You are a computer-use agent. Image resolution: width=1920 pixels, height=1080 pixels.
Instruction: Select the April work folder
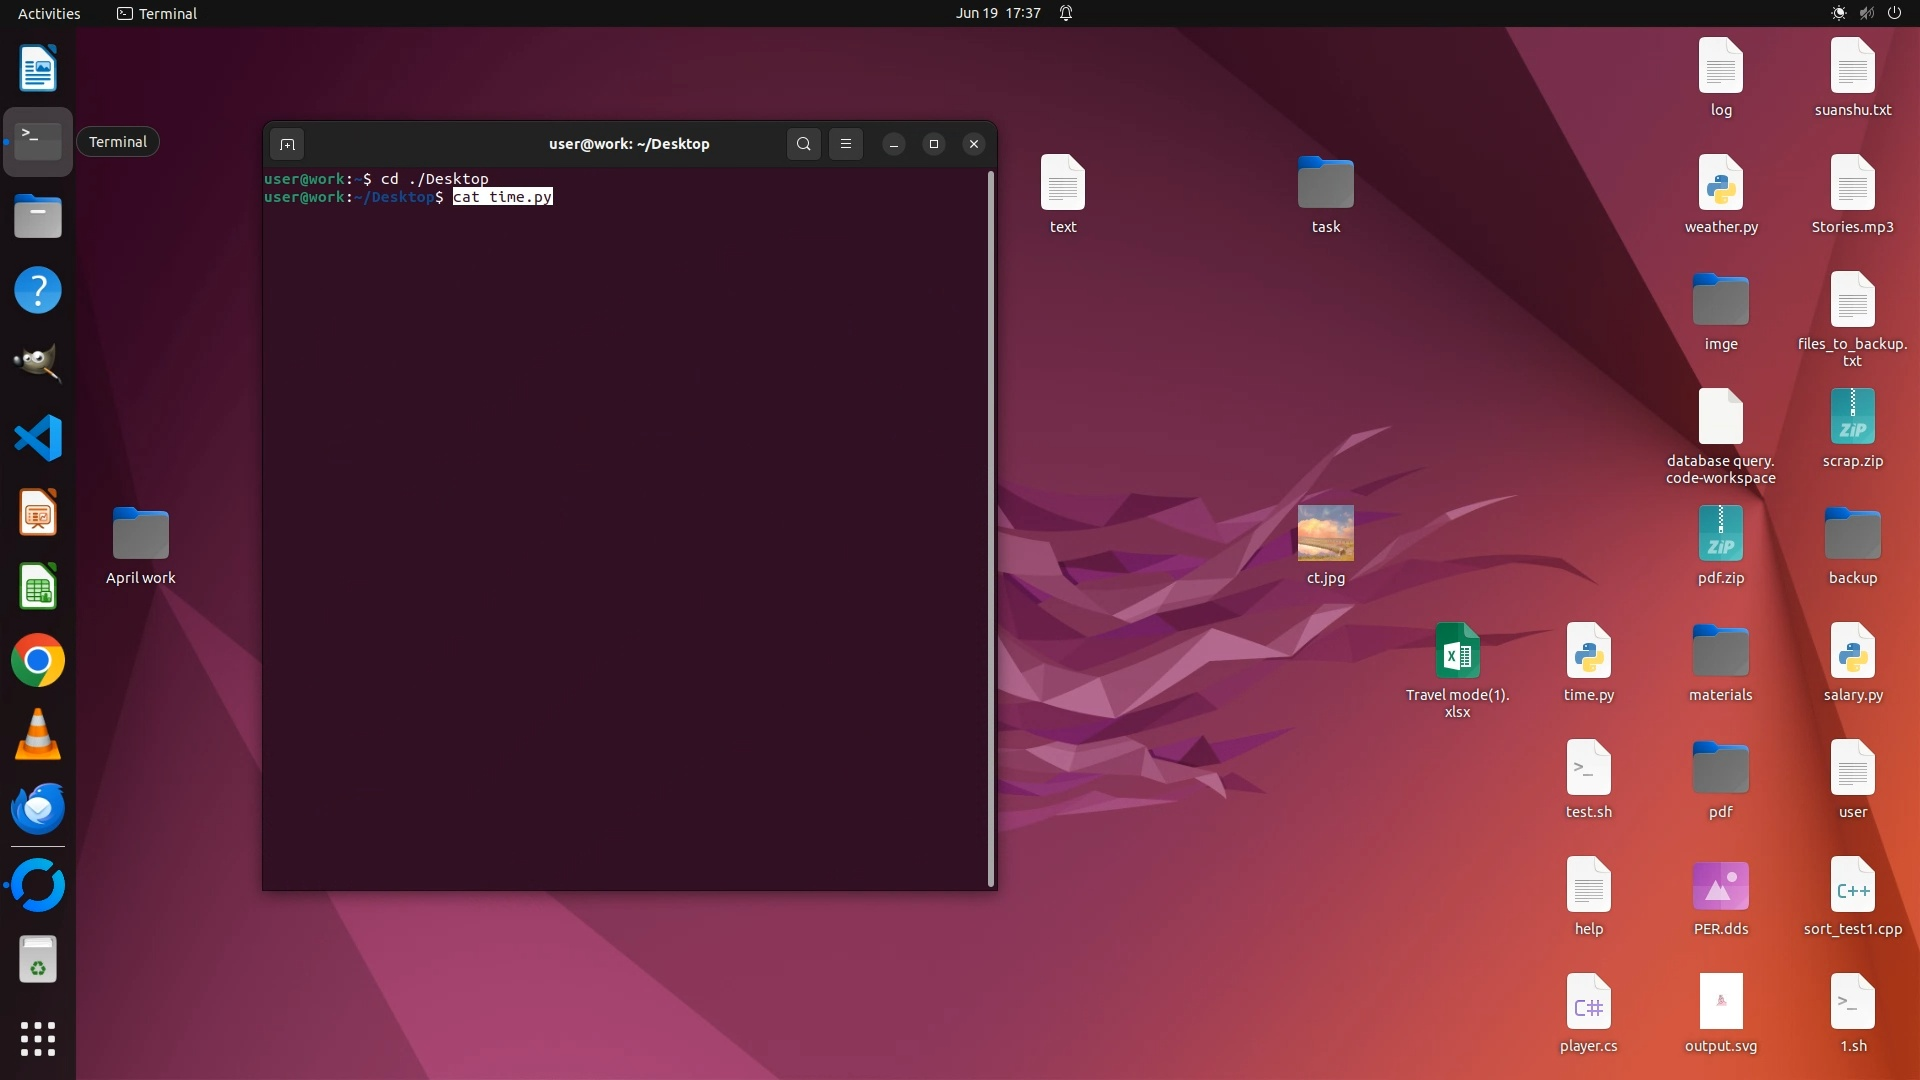tap(141, 533)
